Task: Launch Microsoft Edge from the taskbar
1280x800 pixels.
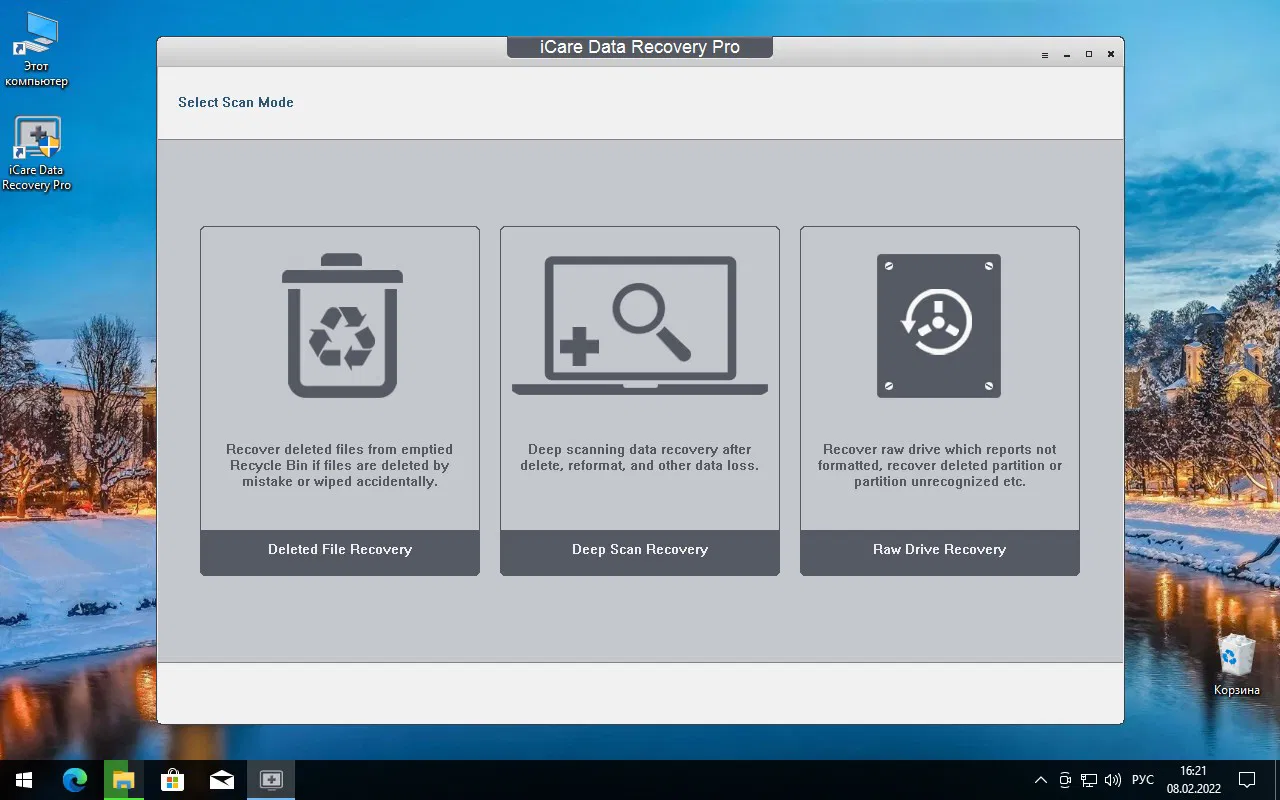Action: coord(75,780)
